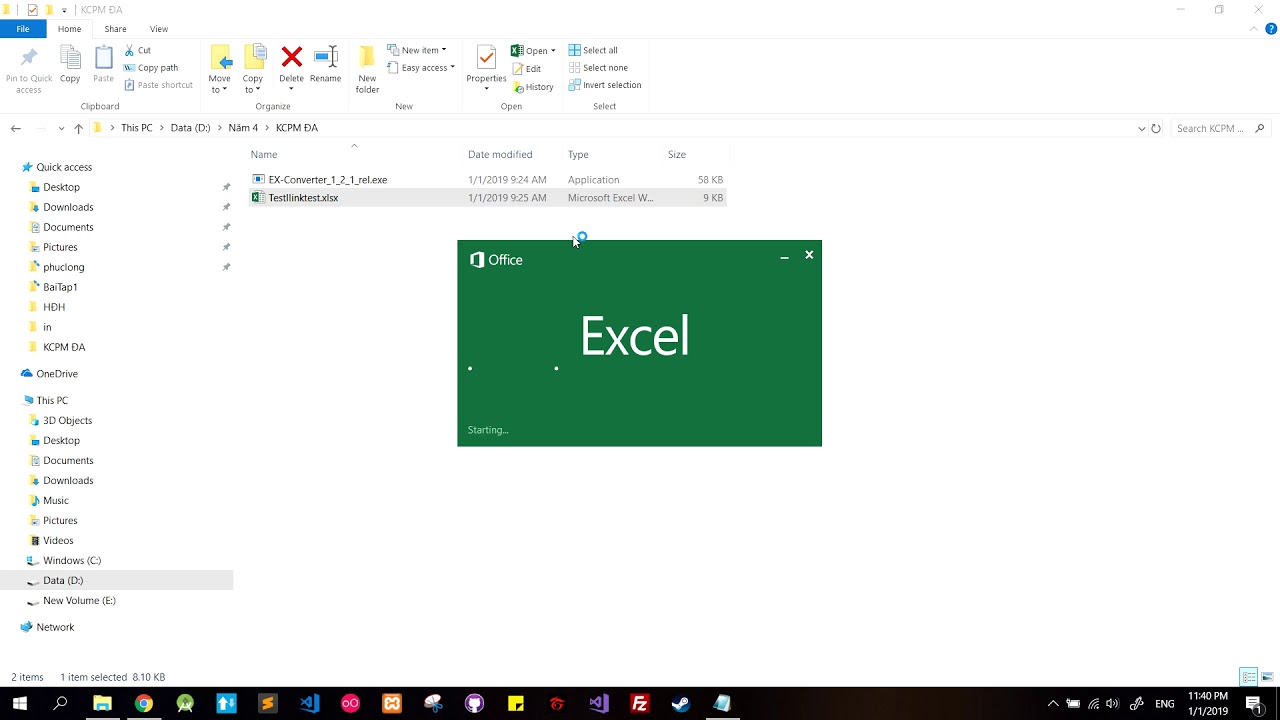Select Network in navigation pane
Screen dimensions: 1280x720
tap(55, 627)
